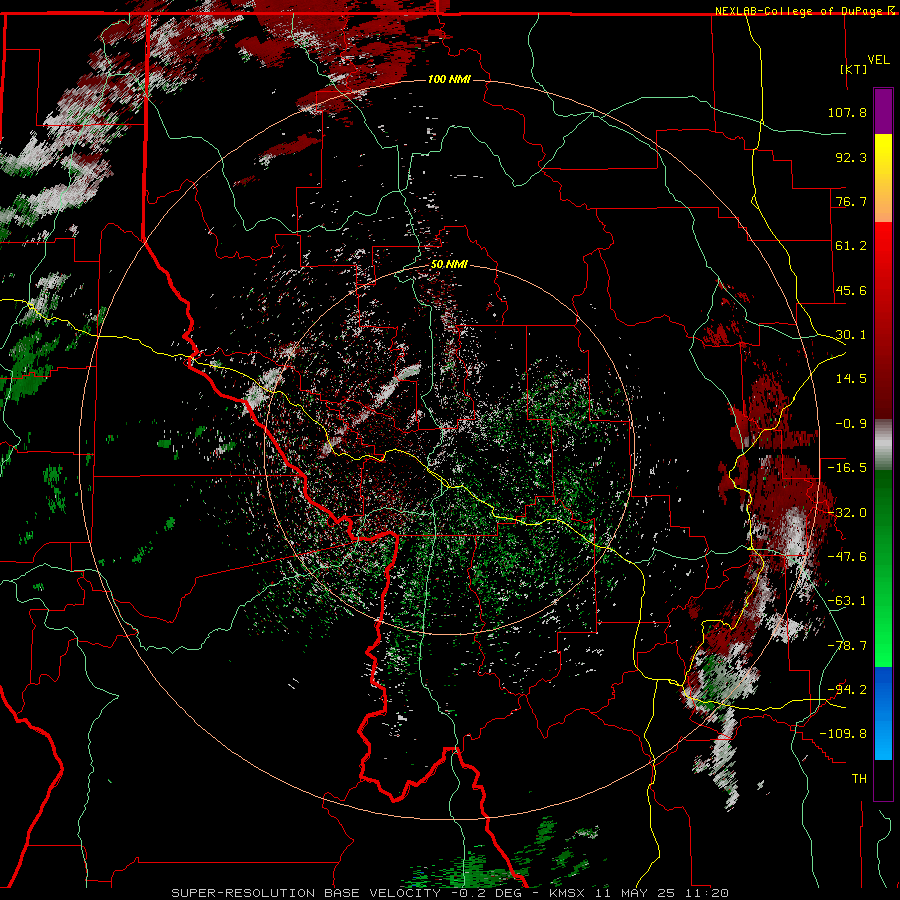Image resolution: width=900 pixels, height=900 pixels.
Task: Select the 45.6 velocity scale value
Action: [851, 290]
